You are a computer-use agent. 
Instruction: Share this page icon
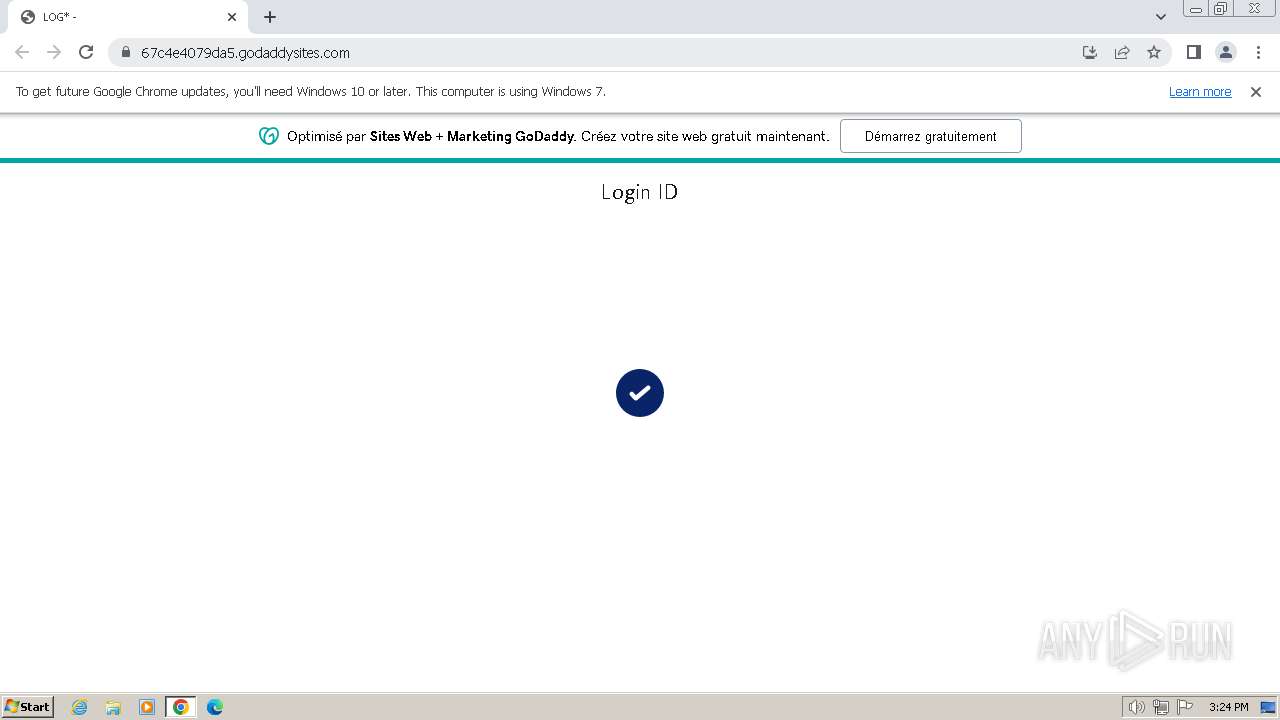coord(1122,52)
